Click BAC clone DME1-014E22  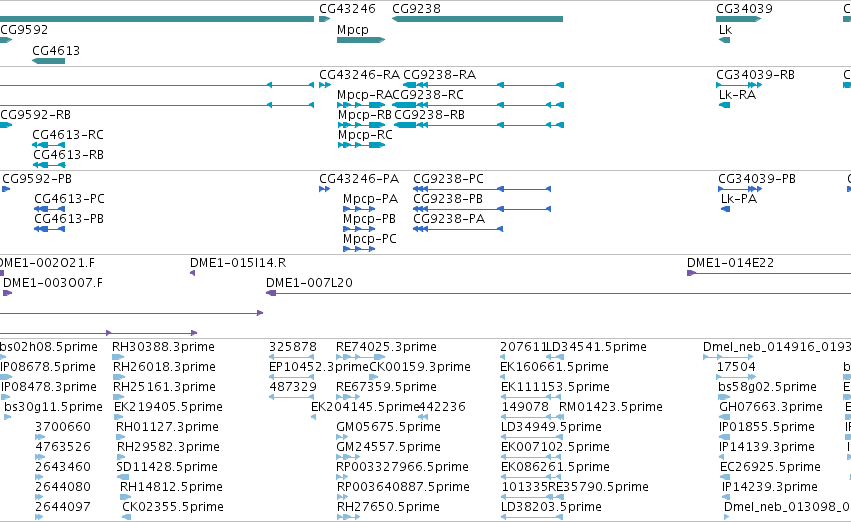(x=730, y=263)
